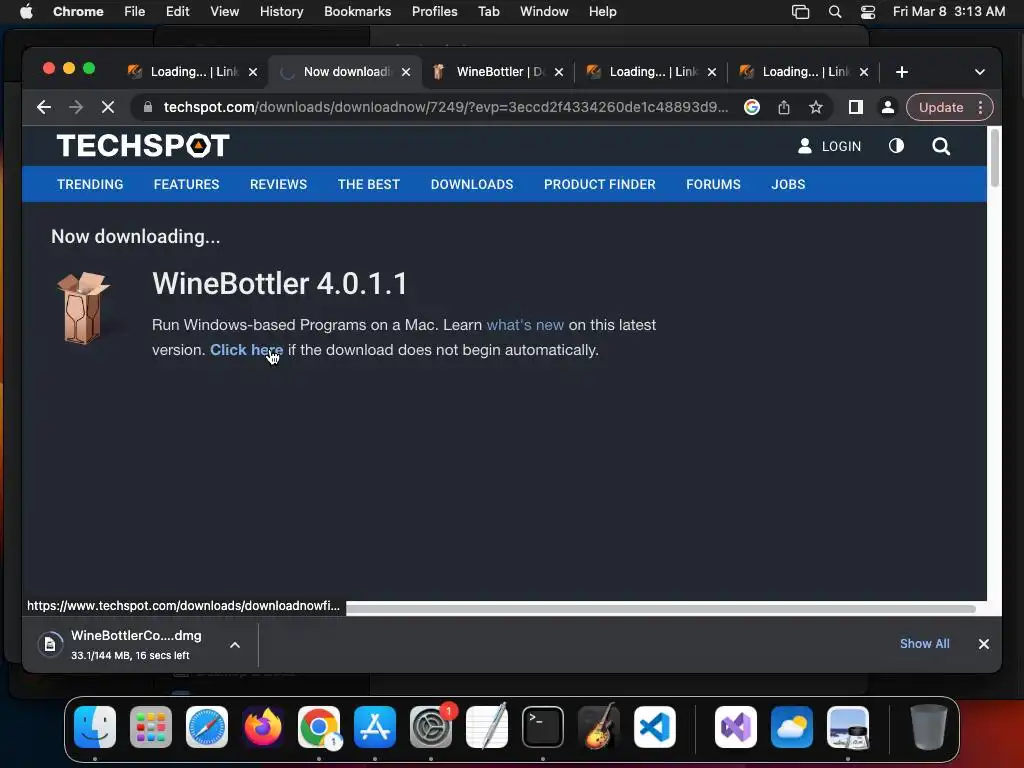Open Visual Studio Code from Dock
The image size is (1024, 768).
point(655,727)
